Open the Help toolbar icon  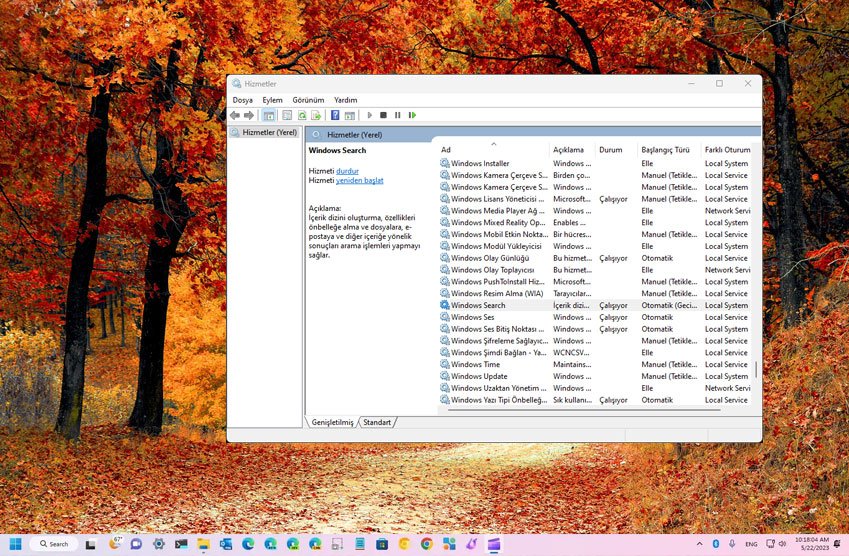335,116
